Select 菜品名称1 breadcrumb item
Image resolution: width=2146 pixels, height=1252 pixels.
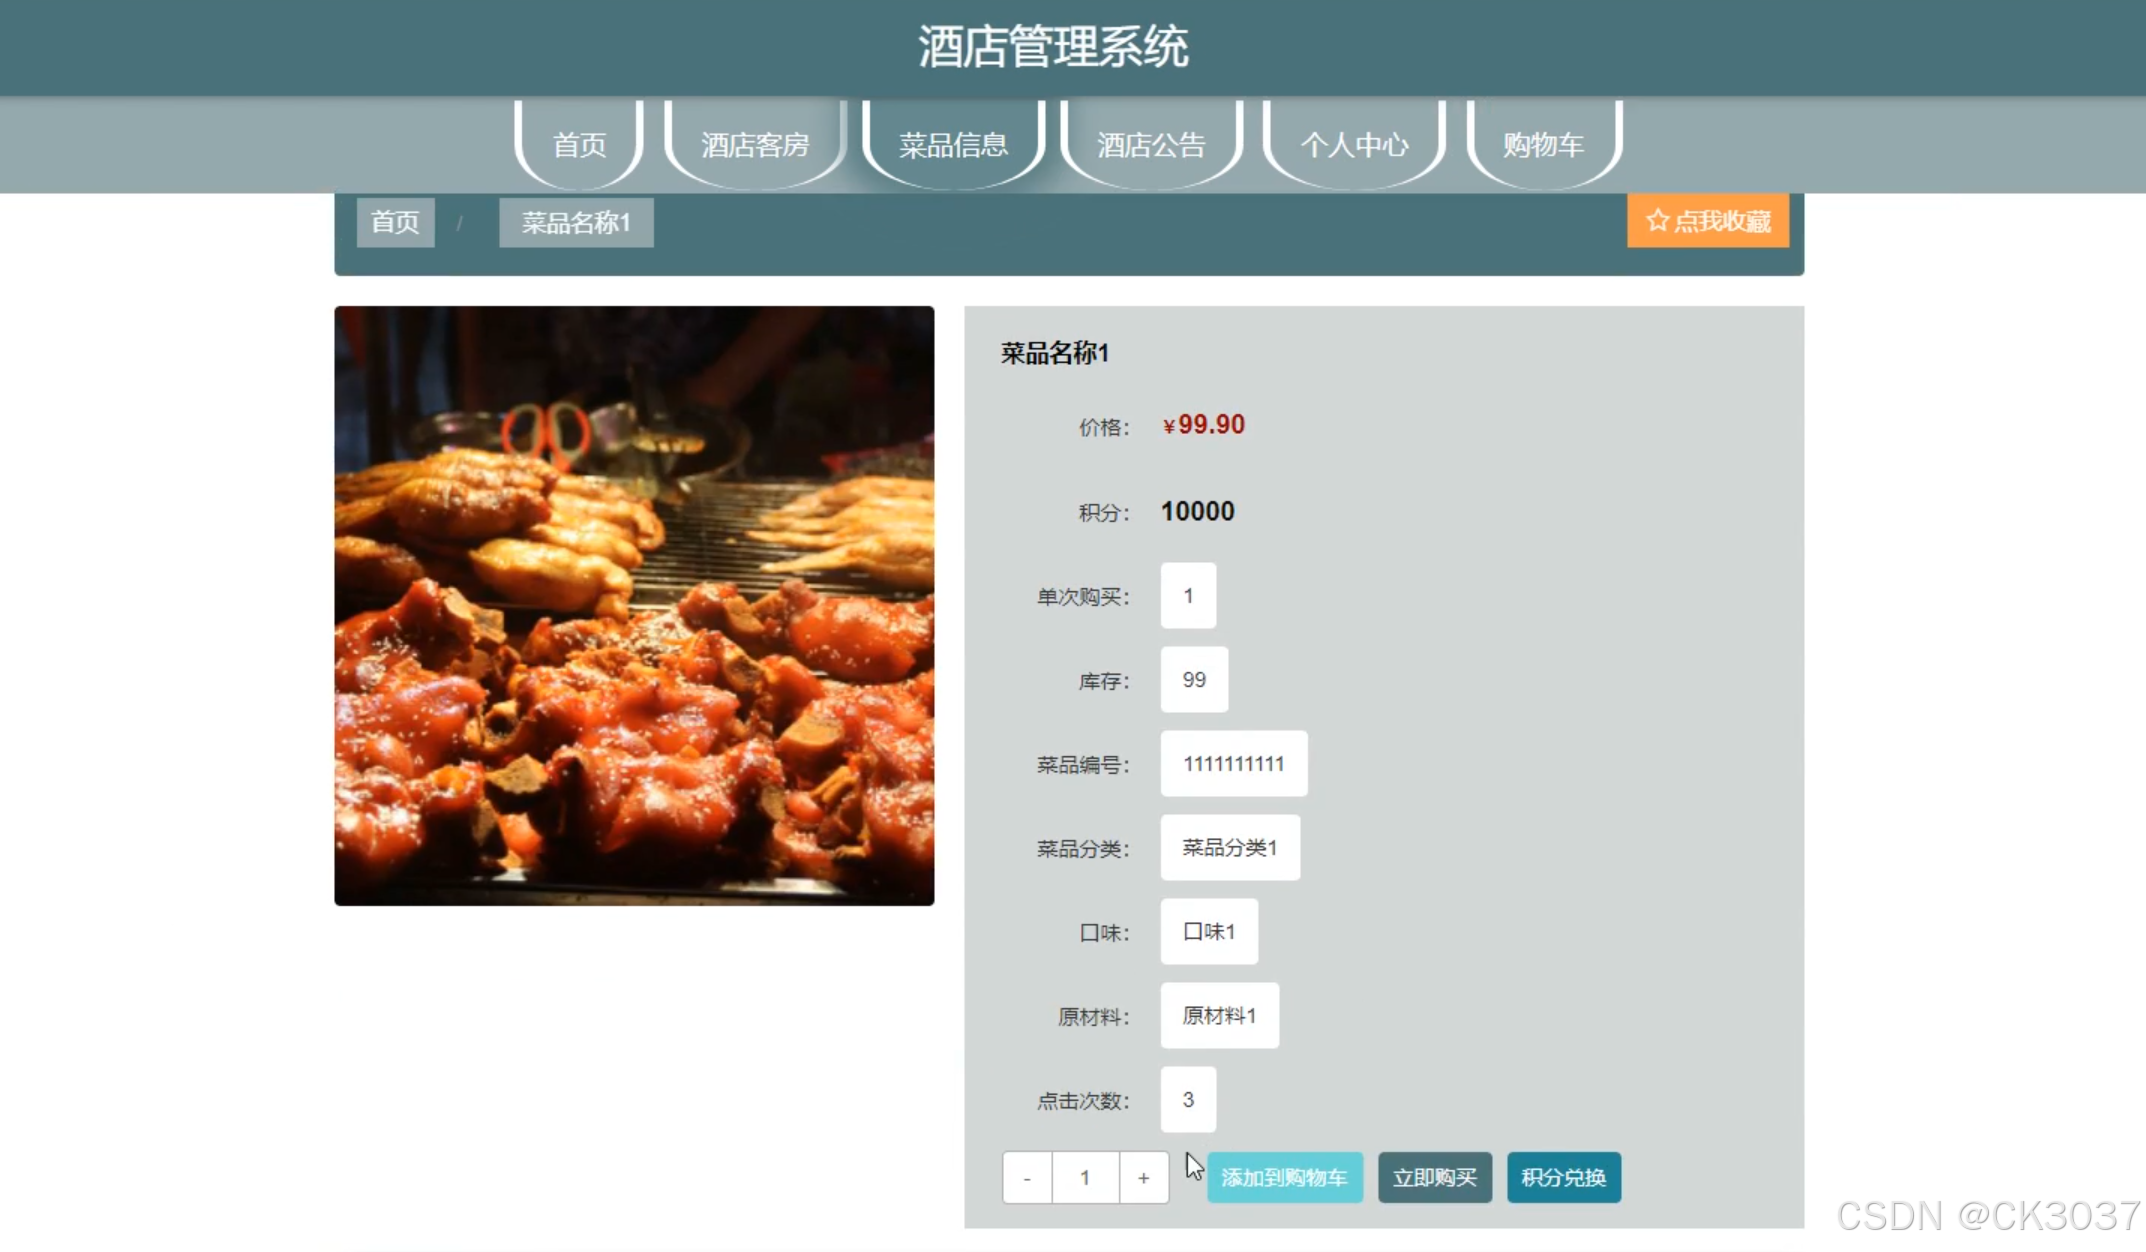pos(575,221)
